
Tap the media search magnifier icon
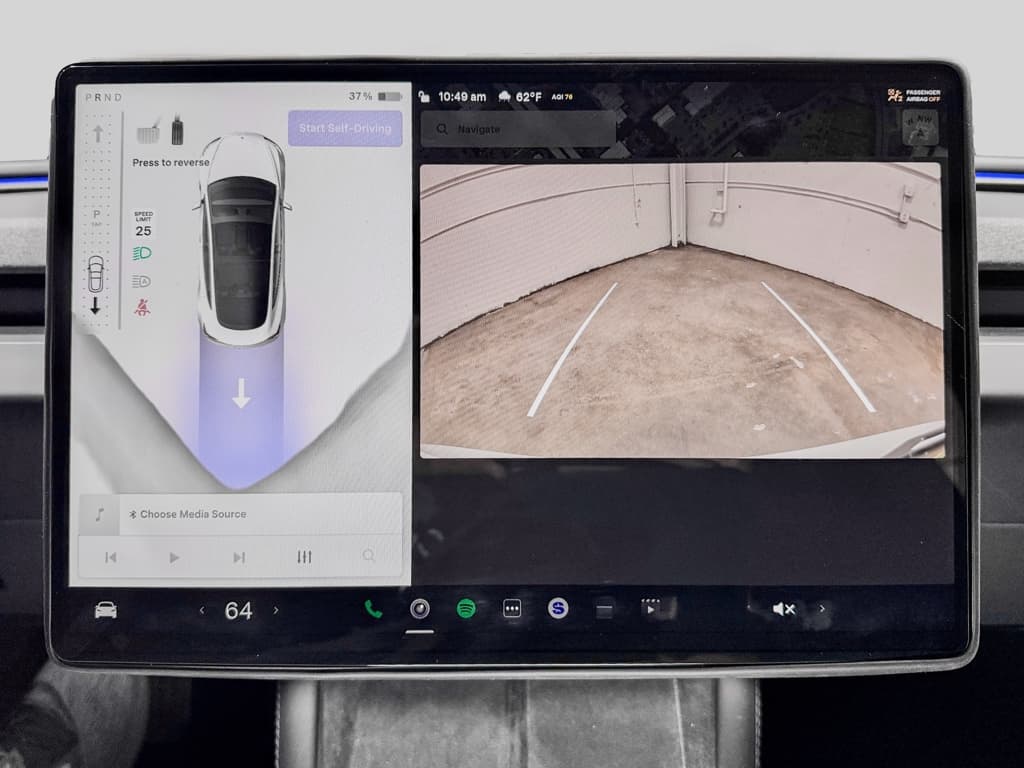click(x=368, y=557)
